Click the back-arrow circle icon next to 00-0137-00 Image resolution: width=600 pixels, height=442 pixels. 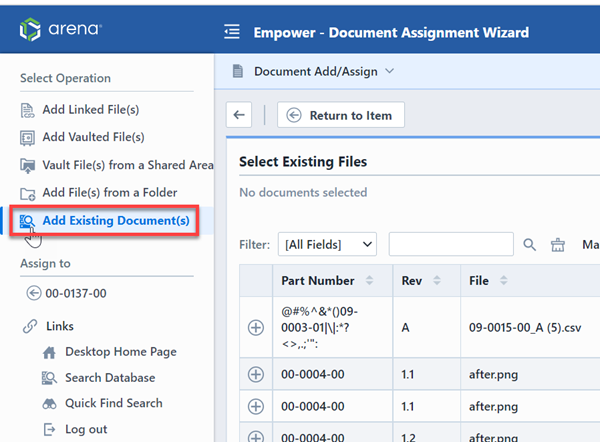coord(34,293)
